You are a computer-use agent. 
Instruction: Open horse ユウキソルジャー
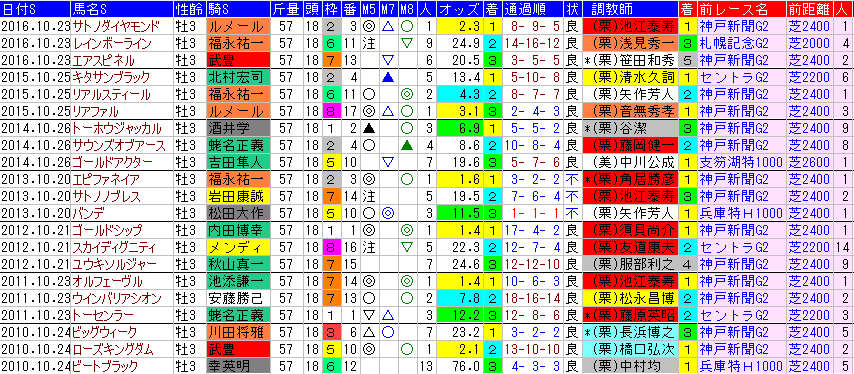tap(114, 264)
